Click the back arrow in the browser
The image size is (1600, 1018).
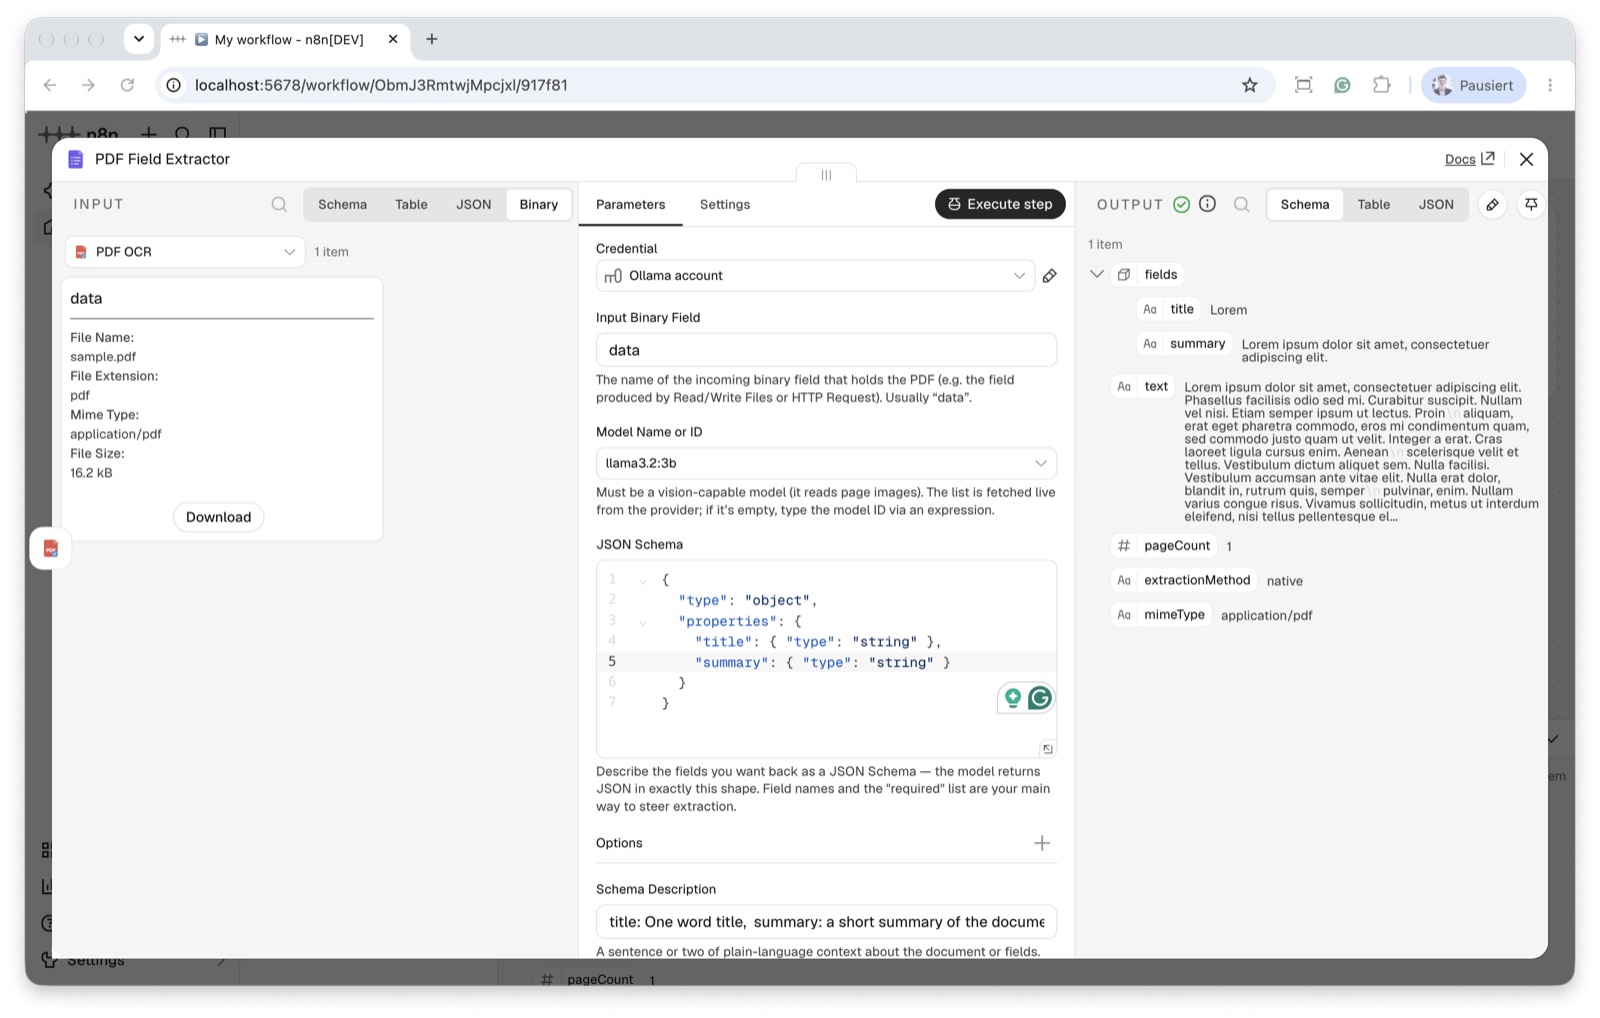(x=50, y=85)
